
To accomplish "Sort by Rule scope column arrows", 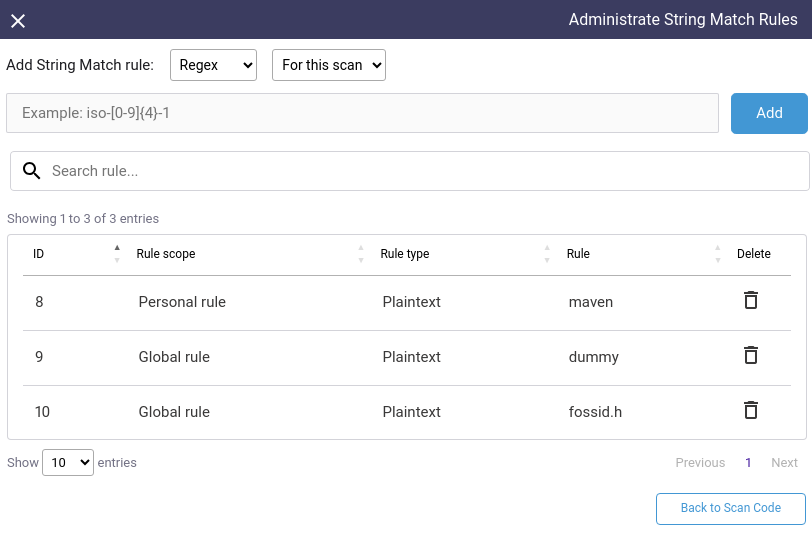I will pyautogui.click(x=361, y=254).
